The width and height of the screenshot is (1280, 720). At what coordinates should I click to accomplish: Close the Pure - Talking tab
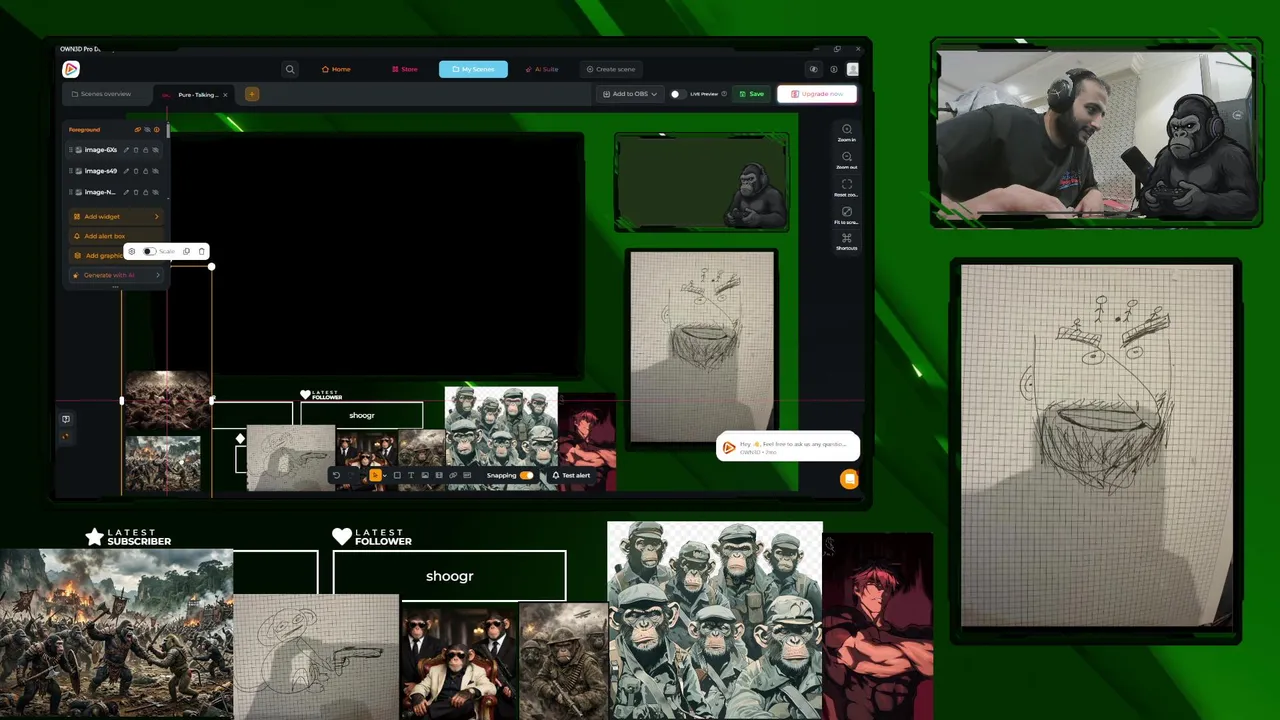pos(225,95)
